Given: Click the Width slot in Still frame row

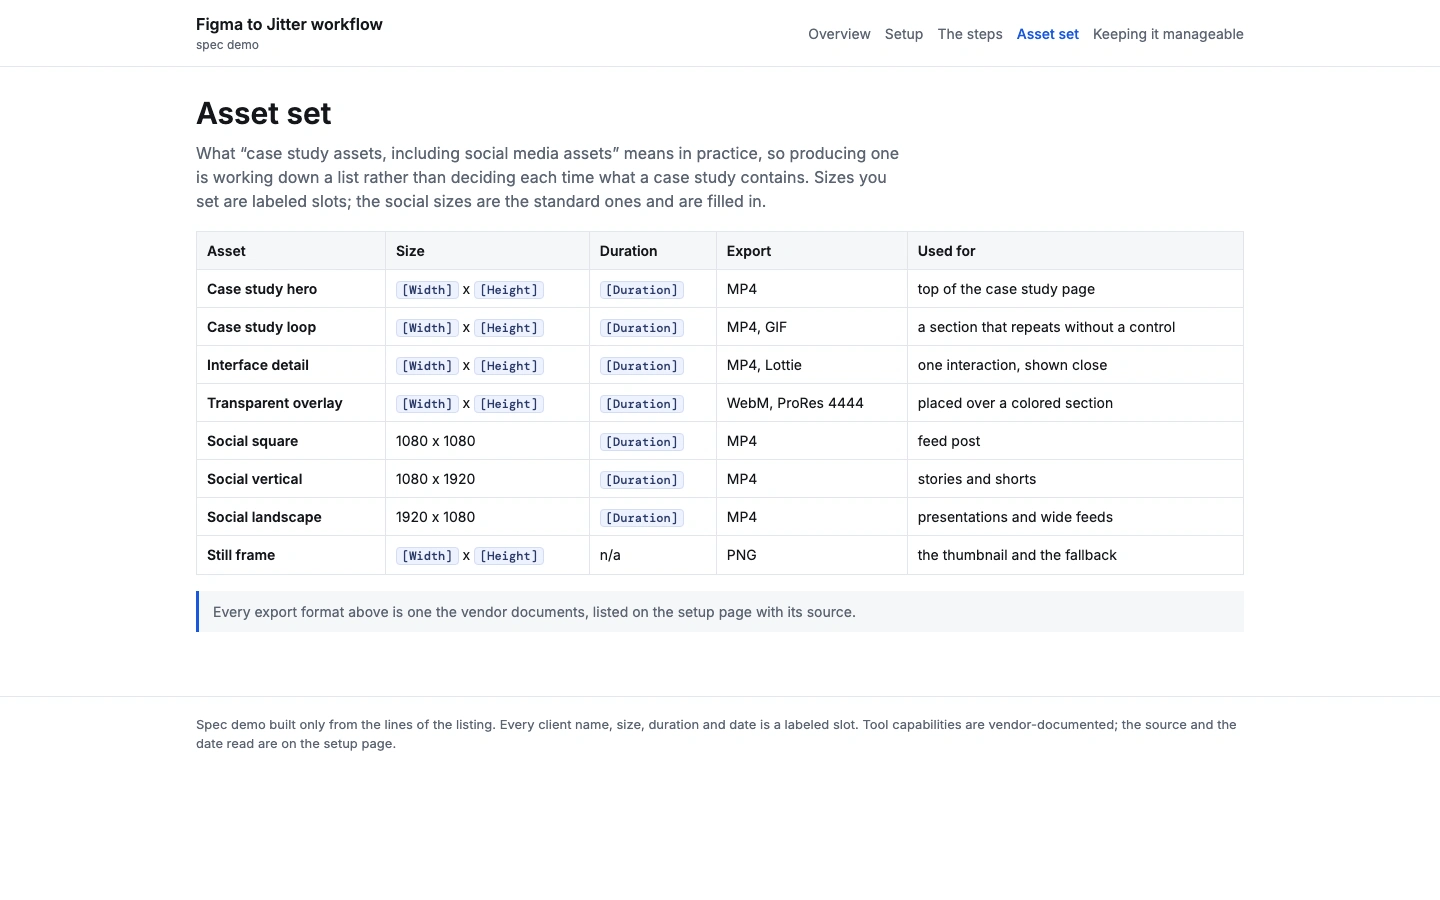Looking at the screenshot, I should pyautogui.click(x=427, y=556).
